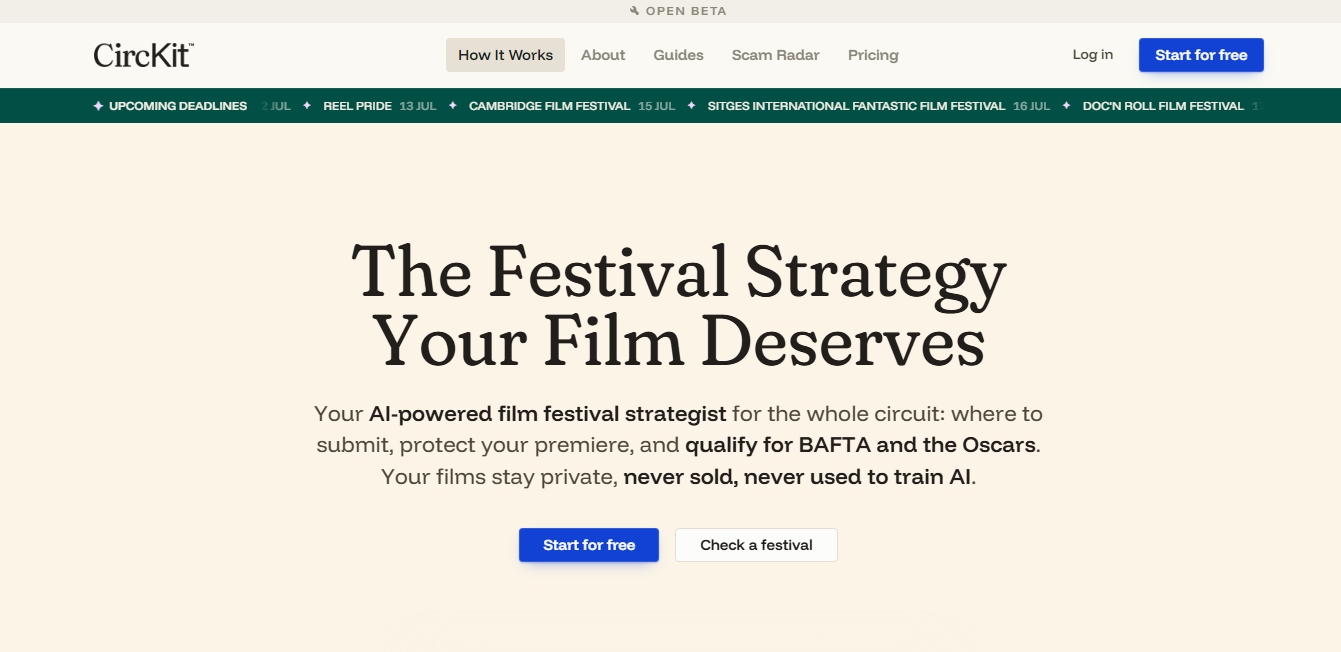This screenshot has width=1341, height=652.
Task: Click the star icon before UPCOMING DEADLINES
Action: (x=98, y=106)
